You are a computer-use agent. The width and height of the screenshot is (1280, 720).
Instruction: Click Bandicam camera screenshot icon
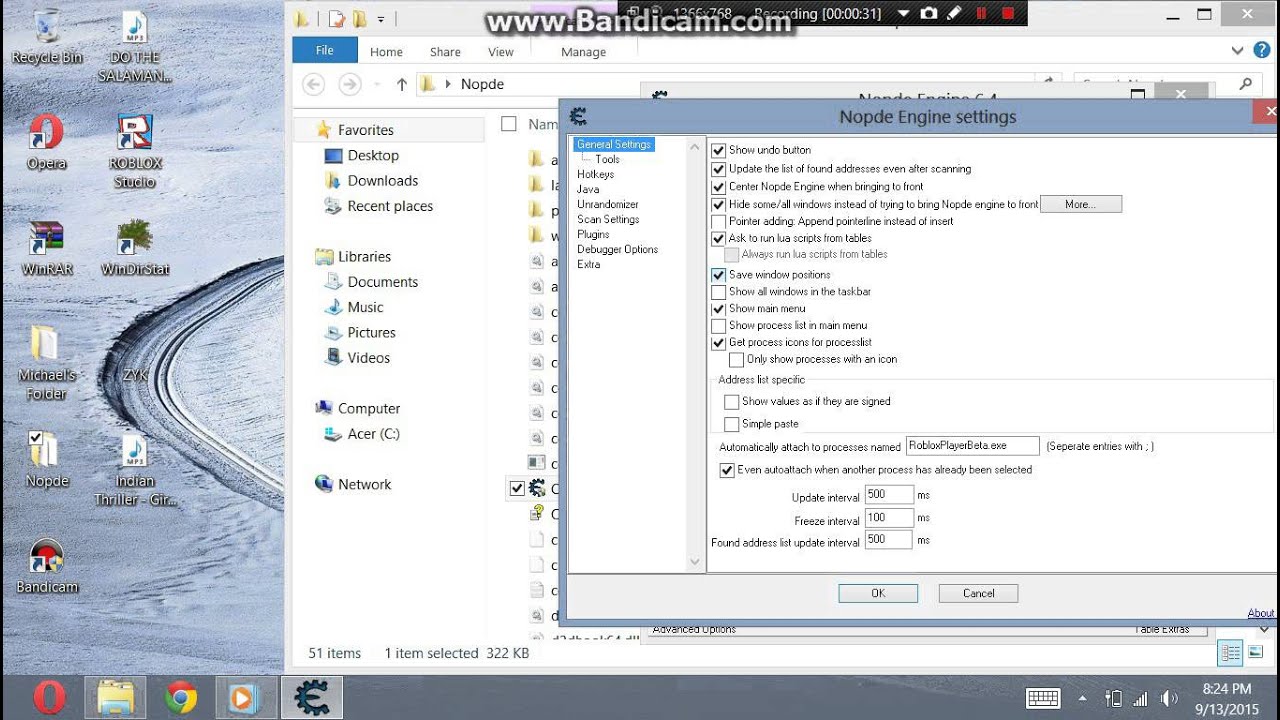[929, 13]
